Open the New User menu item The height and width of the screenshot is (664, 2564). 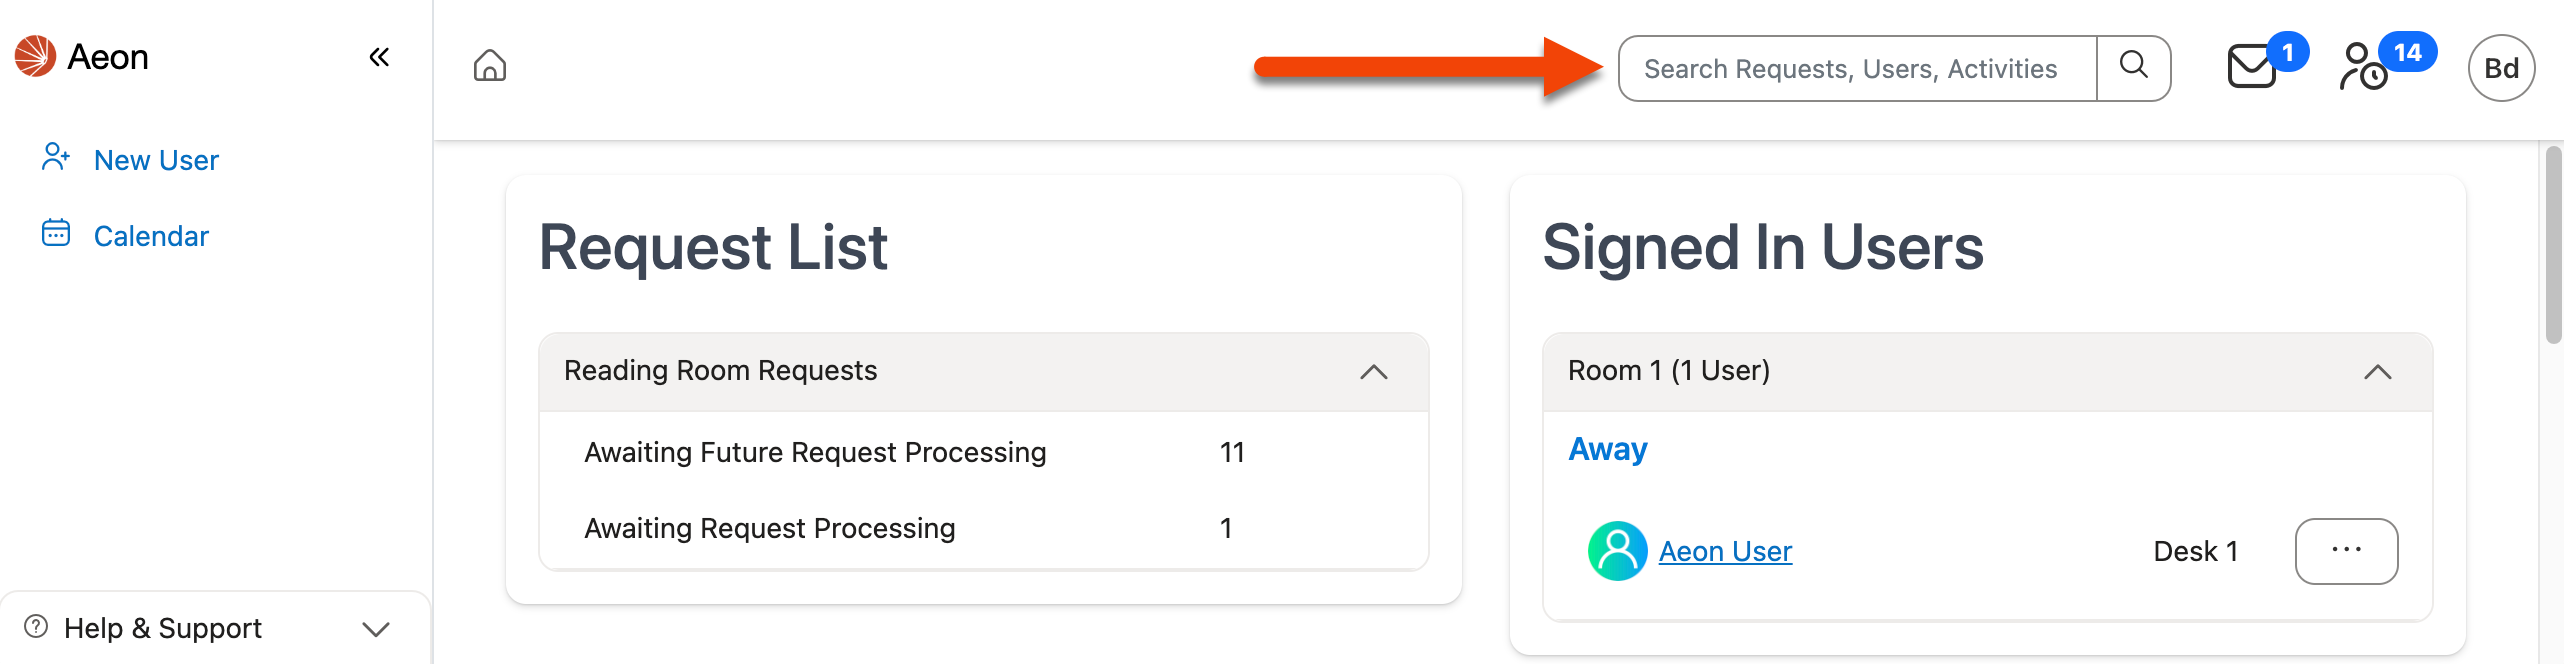tap(156, 160)
